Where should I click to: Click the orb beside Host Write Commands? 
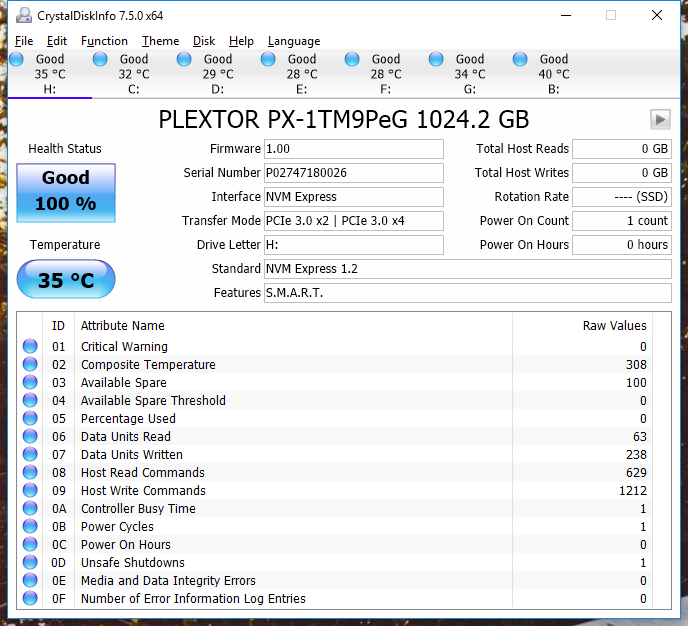point(30,491)
